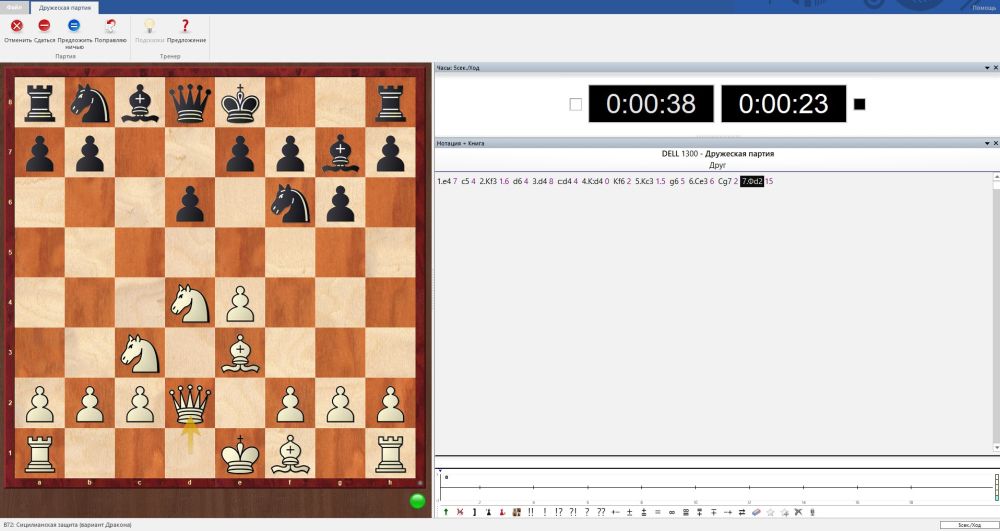This screenshot has width=1000, height=531.
Task: Click the B72 Sicilian Dragon opening label
Action: click(x=67, y=525)
